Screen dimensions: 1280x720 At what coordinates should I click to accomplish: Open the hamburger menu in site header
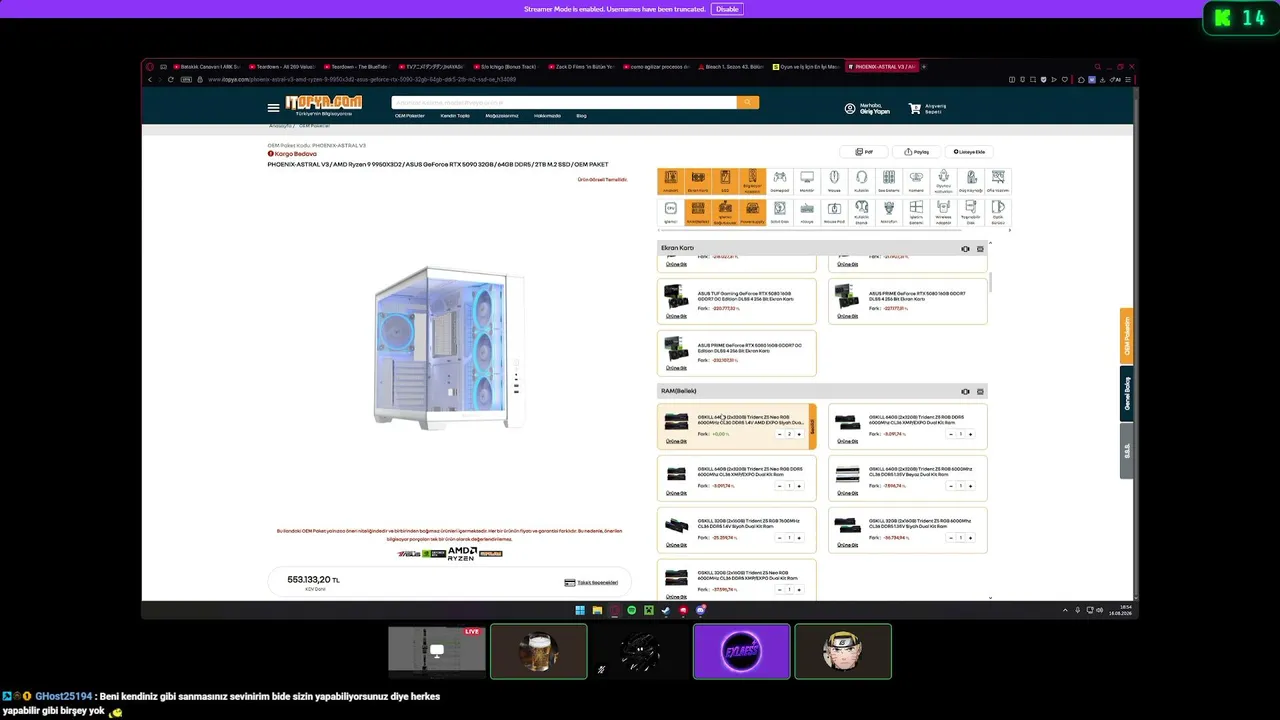pyautogui.click(x=273, y=107)
